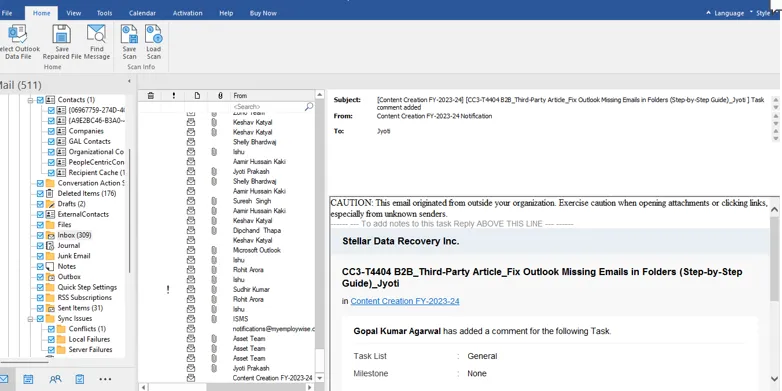Click the Drafts folder icon
This screenshot has height=391, width=782.
50,204
